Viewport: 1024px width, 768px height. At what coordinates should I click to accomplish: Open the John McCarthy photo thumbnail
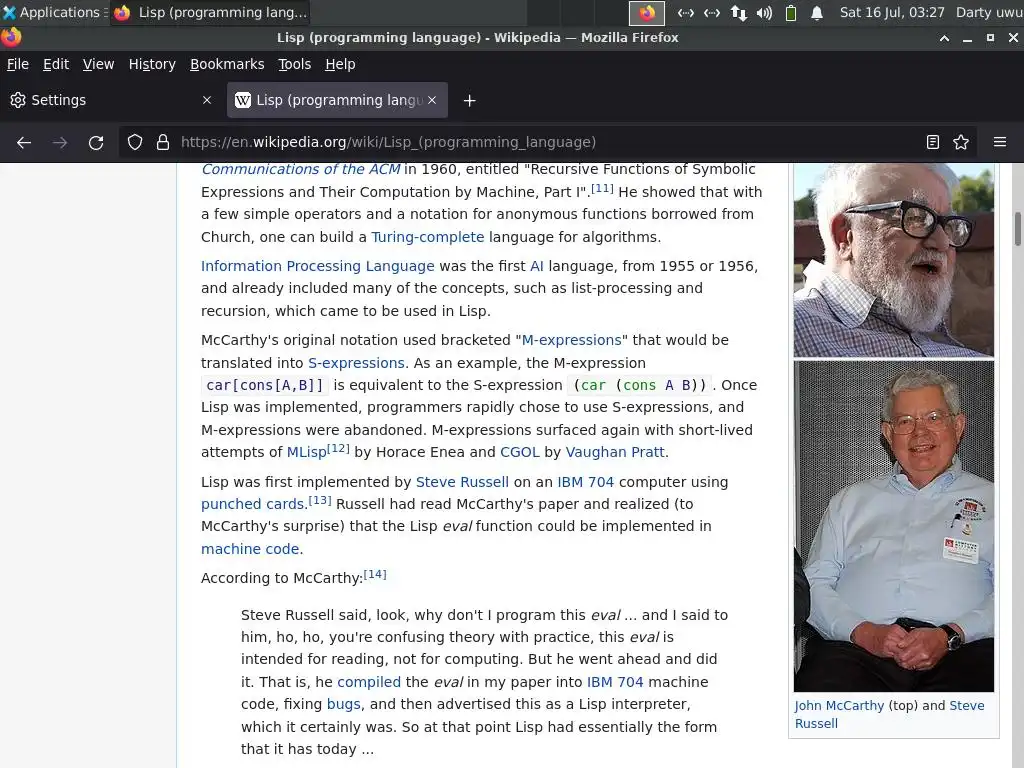[893, 260]
